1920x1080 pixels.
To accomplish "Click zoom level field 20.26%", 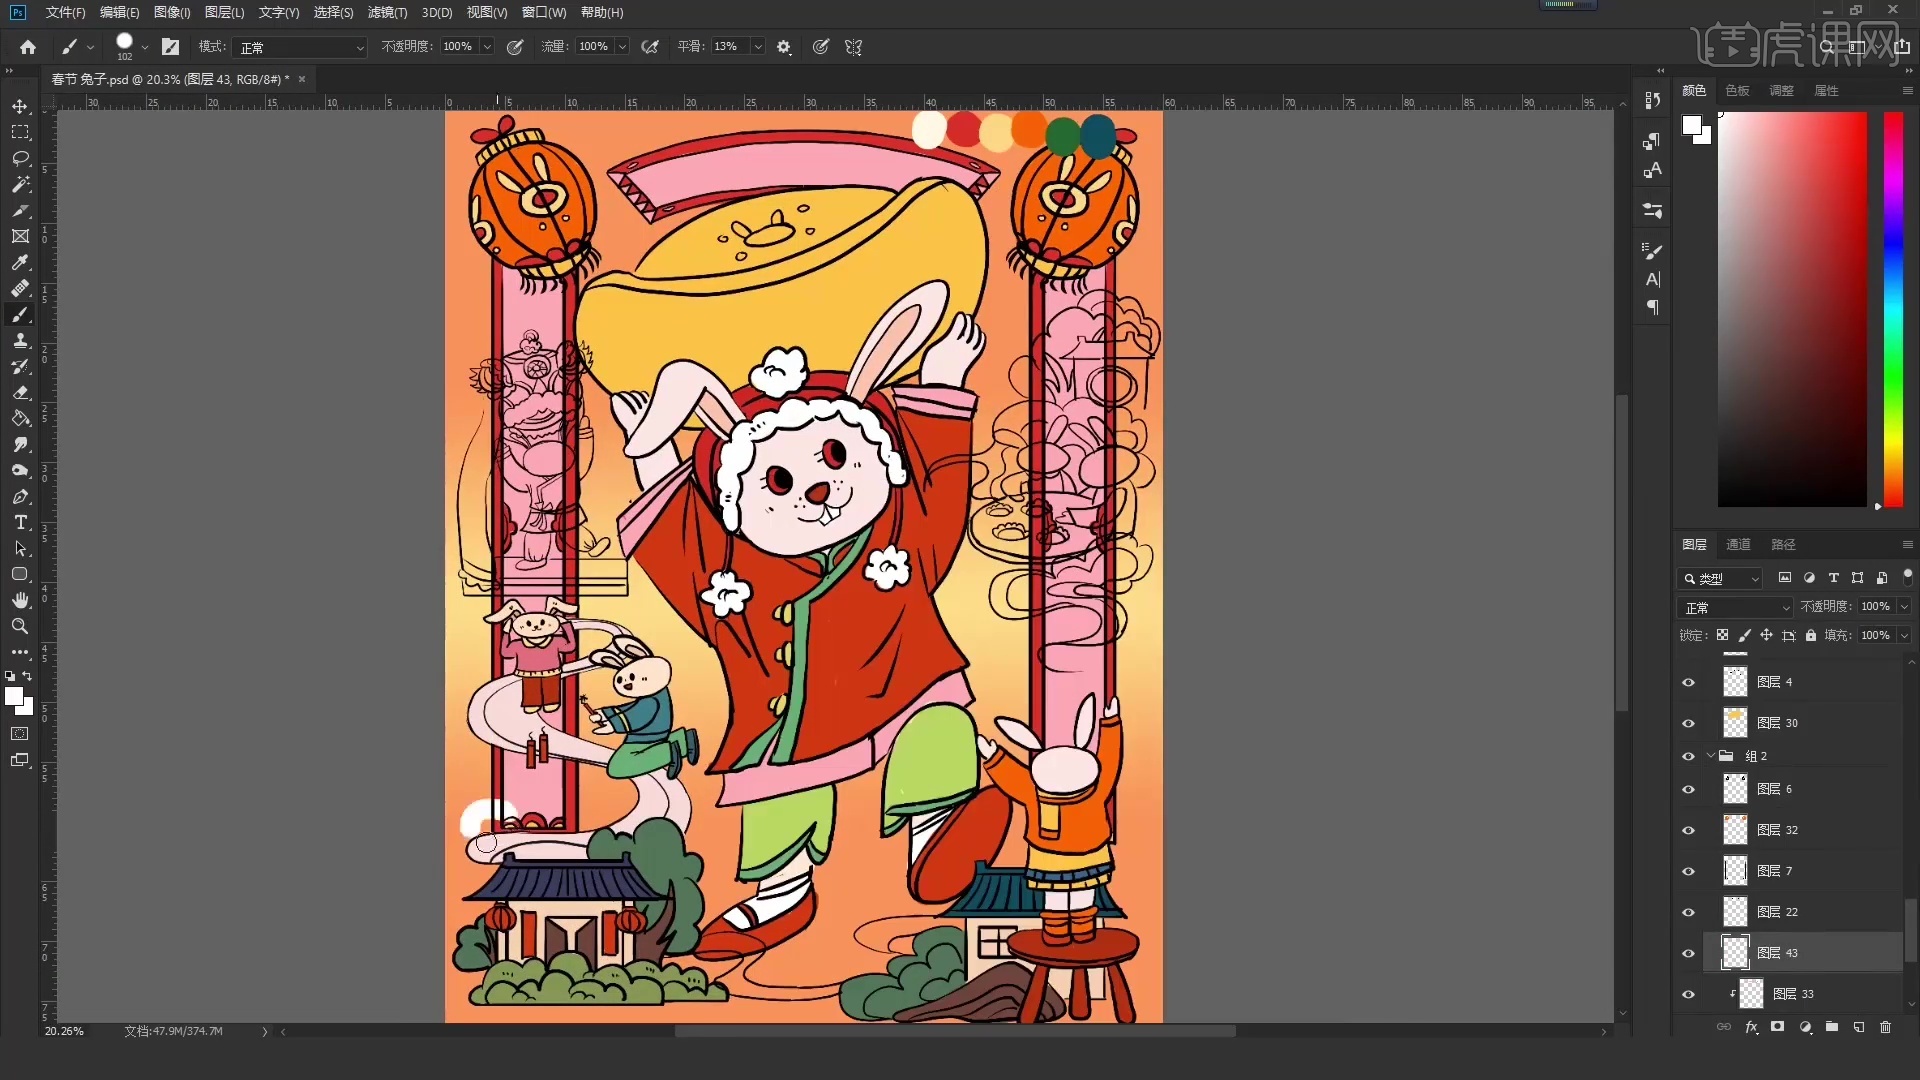I will point(64,1031).
